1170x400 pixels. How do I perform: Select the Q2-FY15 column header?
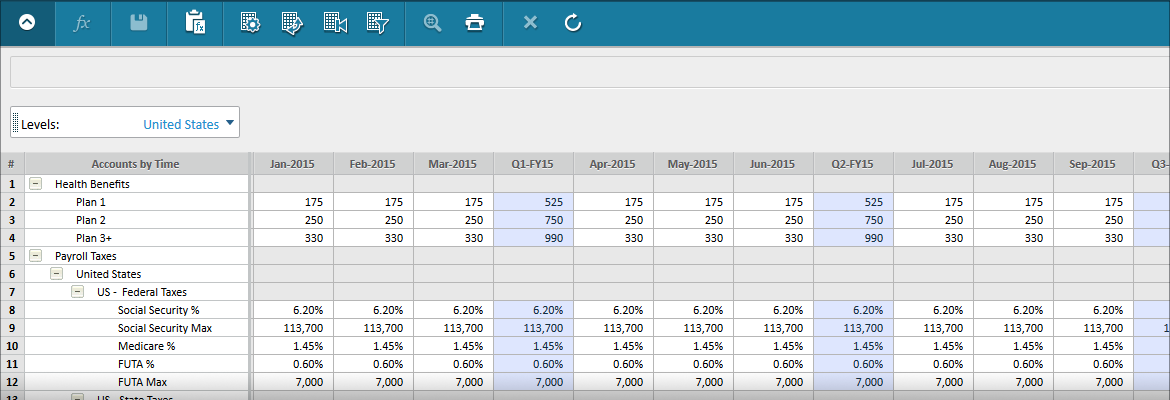(853, 164)
